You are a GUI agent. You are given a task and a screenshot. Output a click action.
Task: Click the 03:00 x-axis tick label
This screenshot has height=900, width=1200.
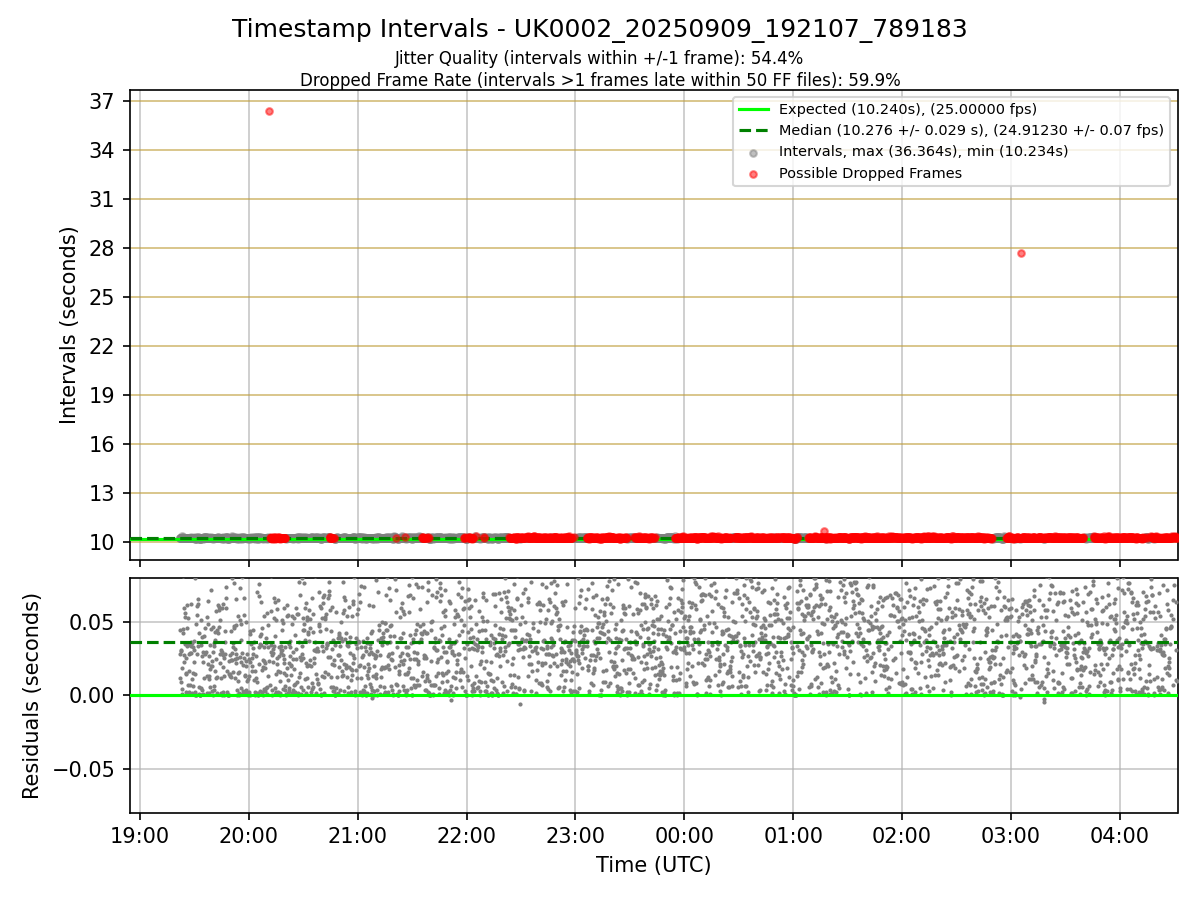[x=1010, y=835]
